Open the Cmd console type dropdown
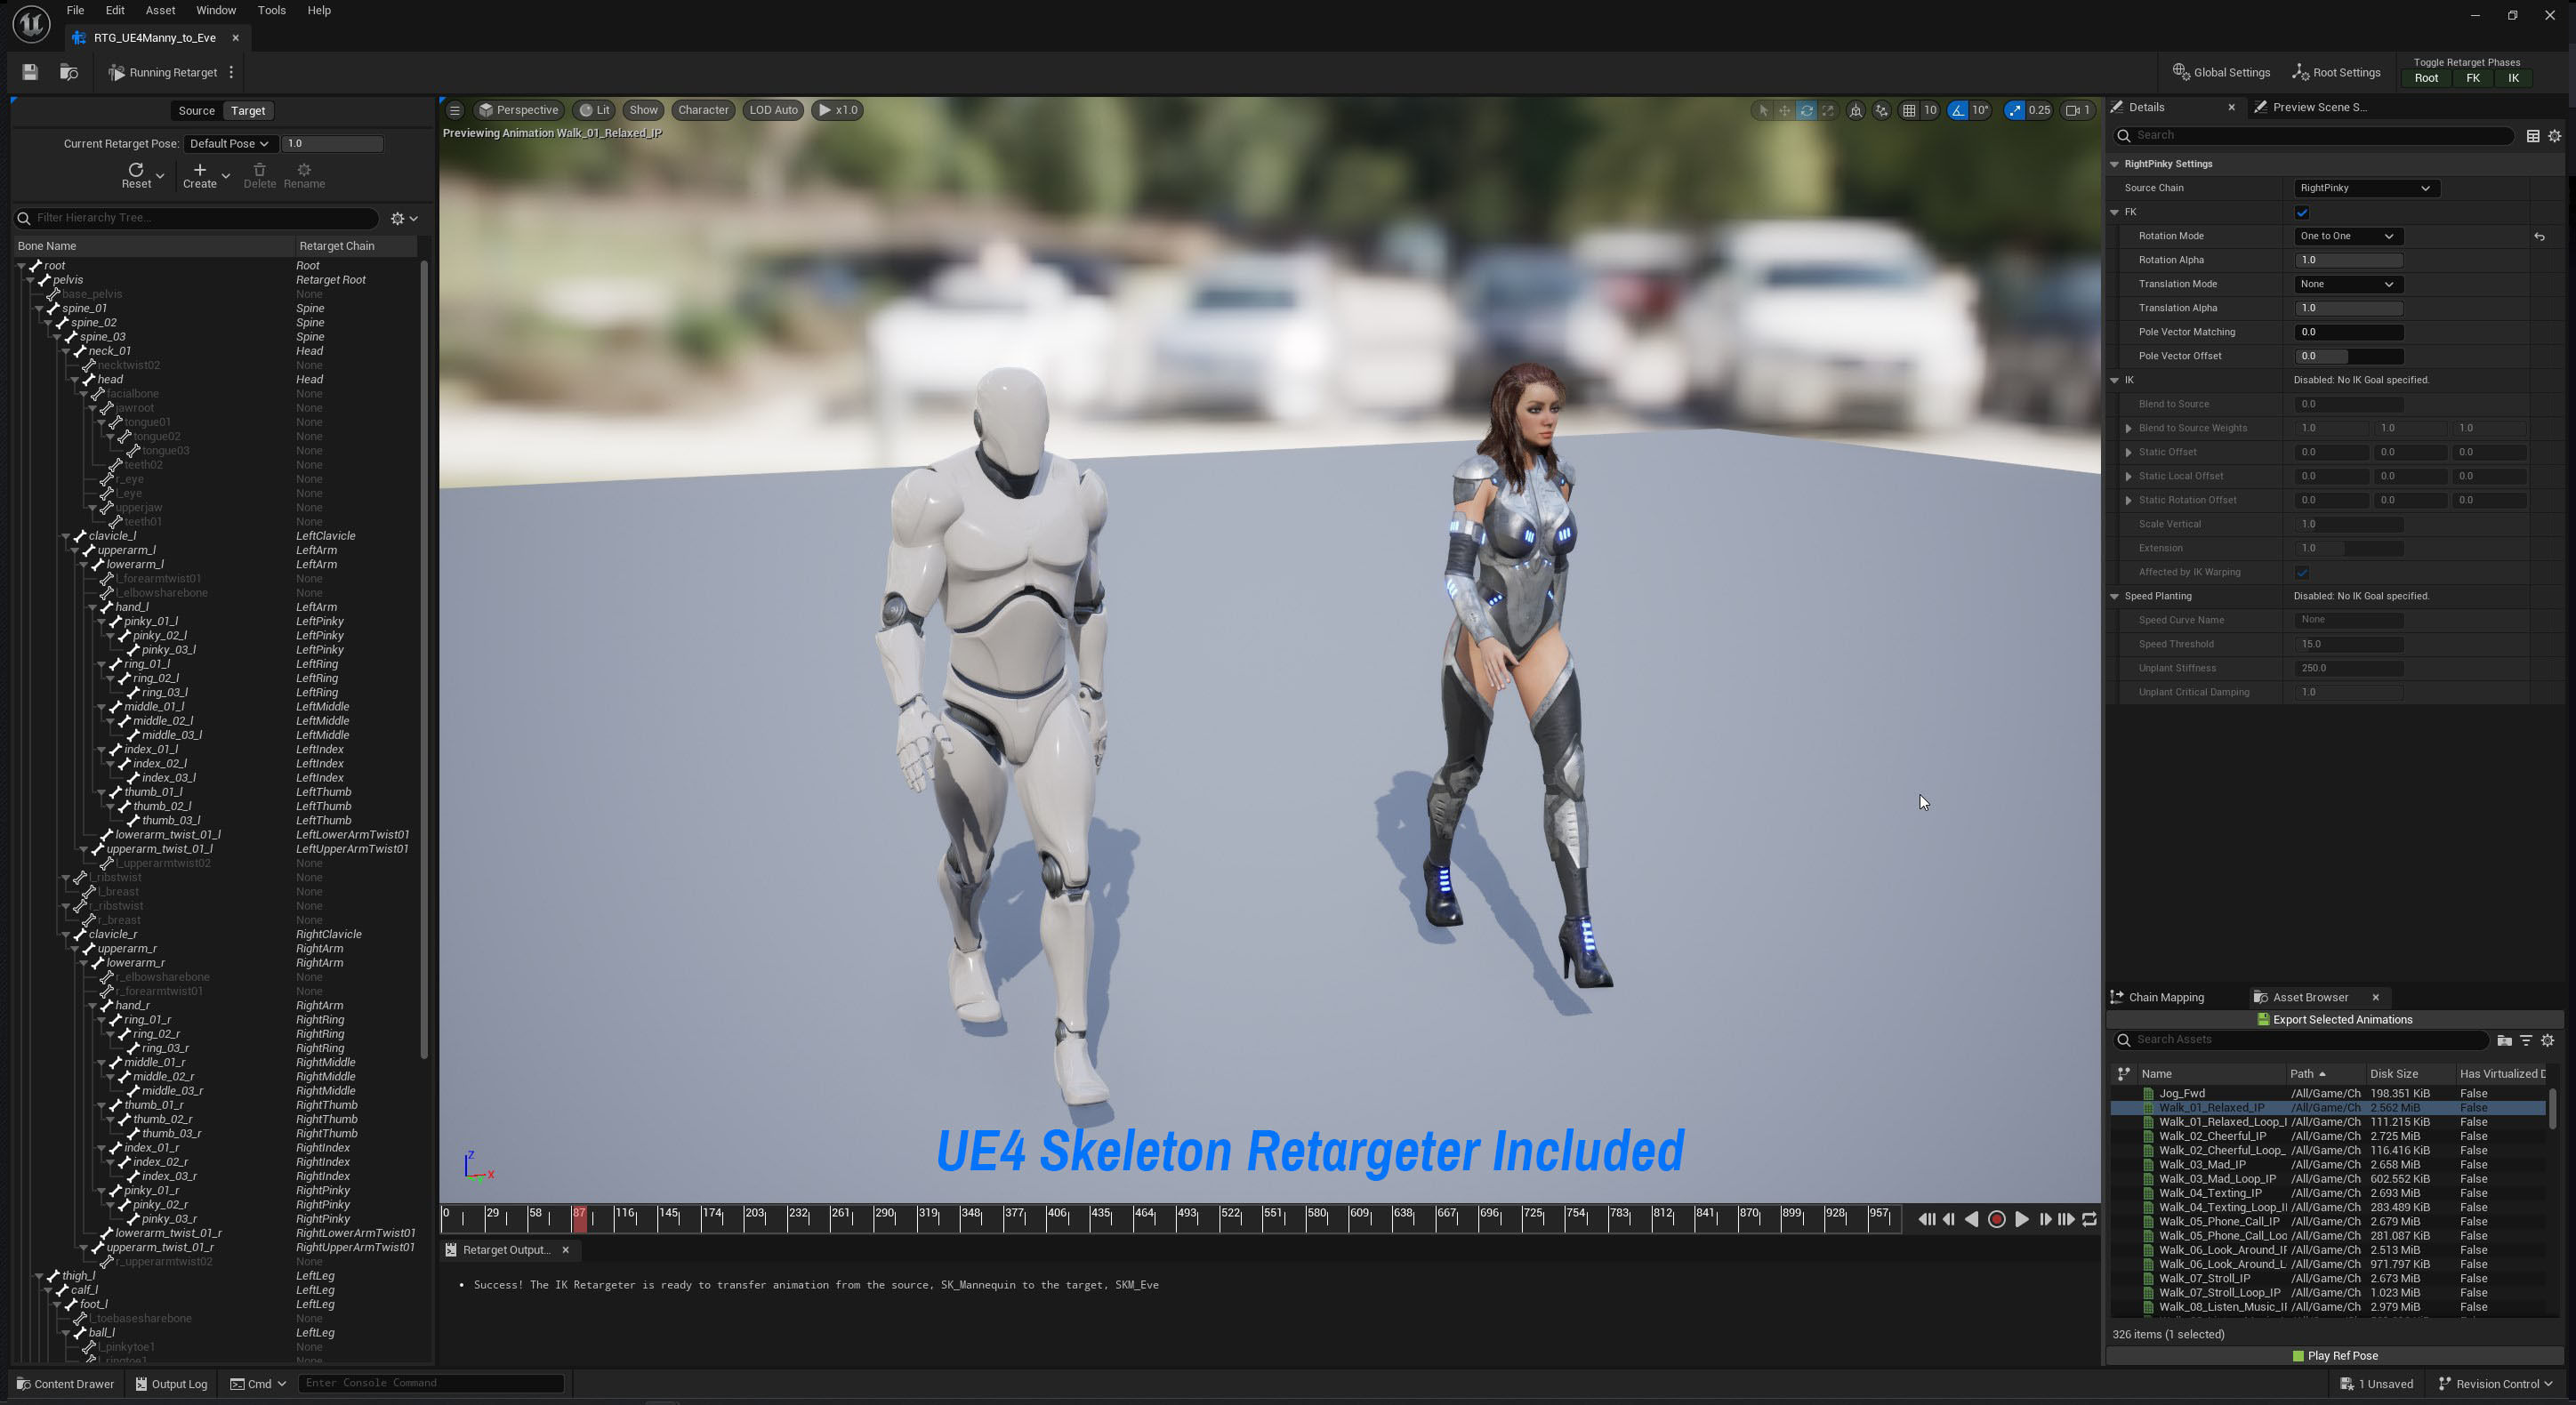This screenshot has width=2576, height=1405. (259, 1384)
